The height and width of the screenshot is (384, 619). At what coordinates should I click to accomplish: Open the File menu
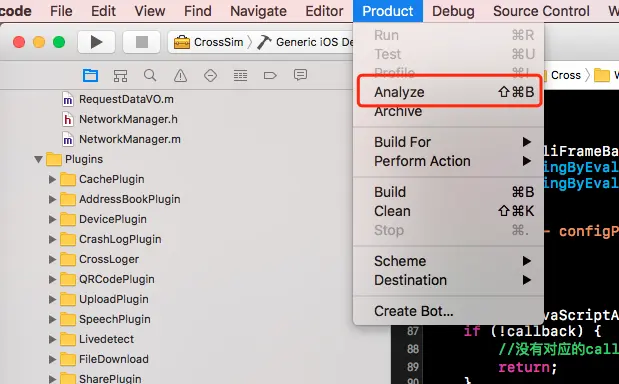pyautogui.click(x=61, y=11)
